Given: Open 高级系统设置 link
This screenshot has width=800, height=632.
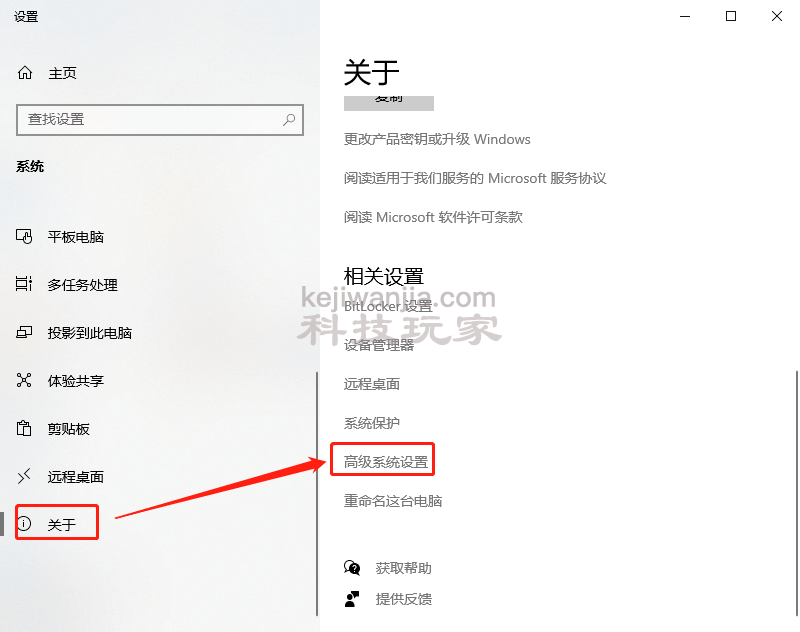Looking at the screenshot, I should 386,462.
